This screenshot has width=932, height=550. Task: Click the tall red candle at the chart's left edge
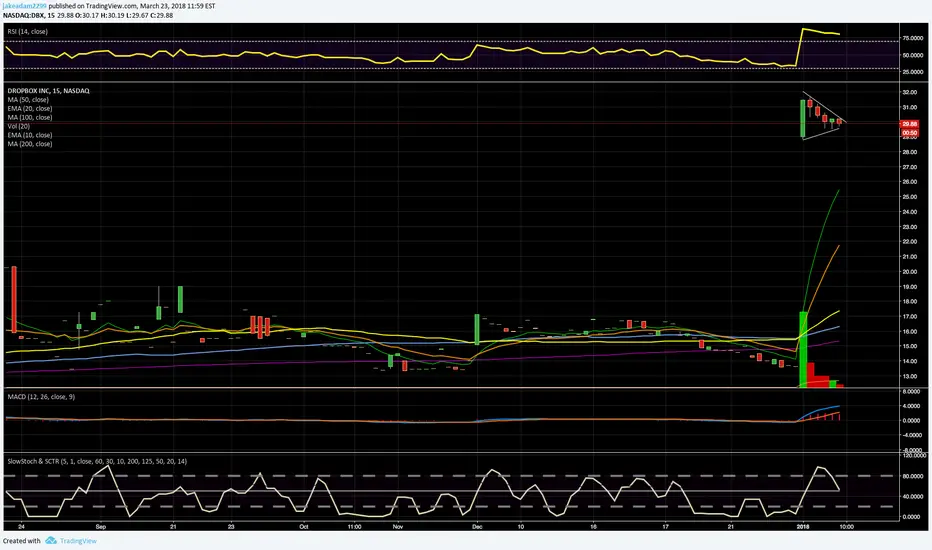14,299
